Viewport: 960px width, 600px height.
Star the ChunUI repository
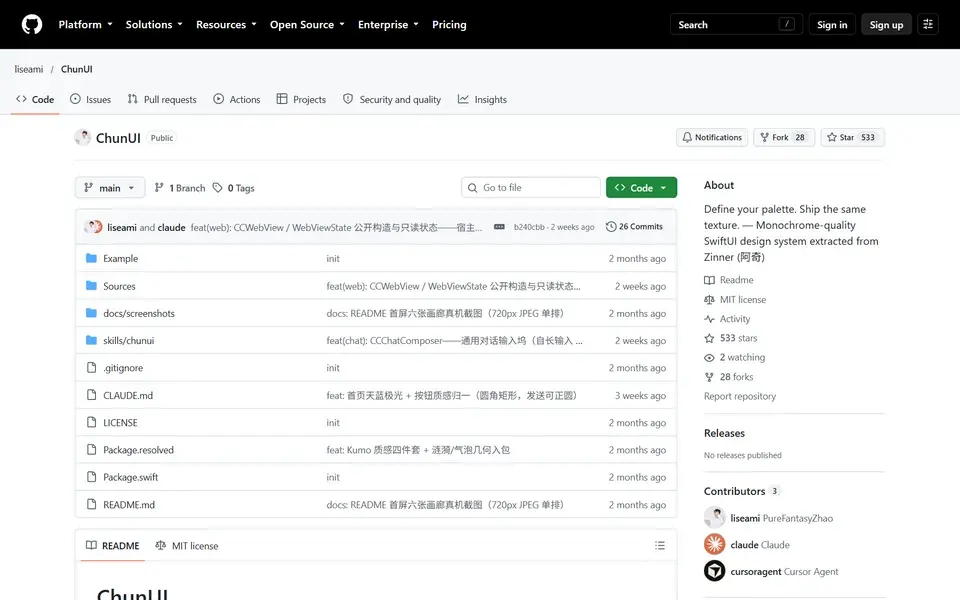pos(852,137)
